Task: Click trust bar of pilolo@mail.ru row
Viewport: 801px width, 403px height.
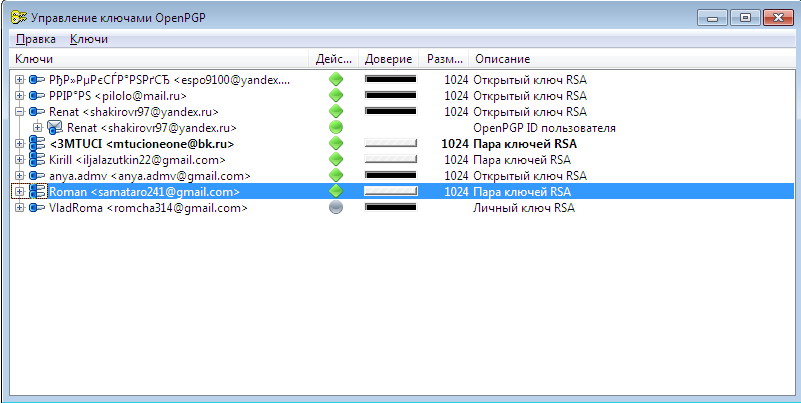Action: (x=390, y=96)
